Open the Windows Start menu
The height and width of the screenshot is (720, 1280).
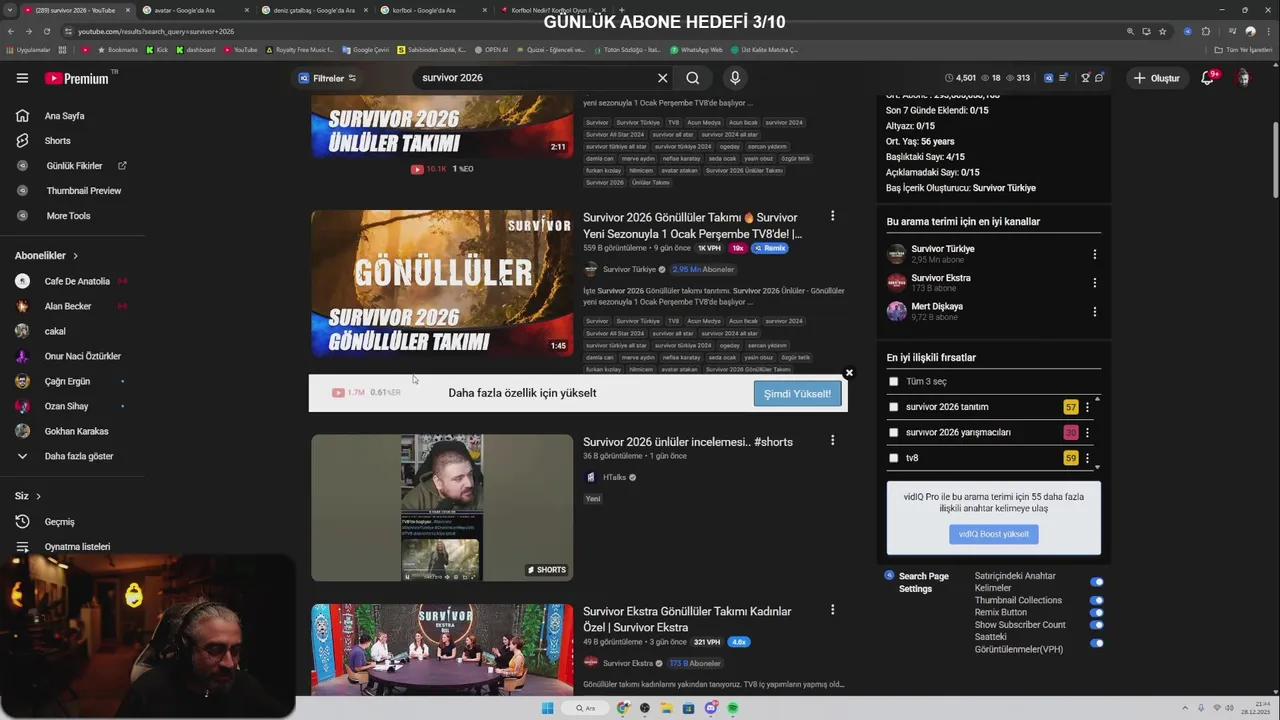tap(547, 708)
